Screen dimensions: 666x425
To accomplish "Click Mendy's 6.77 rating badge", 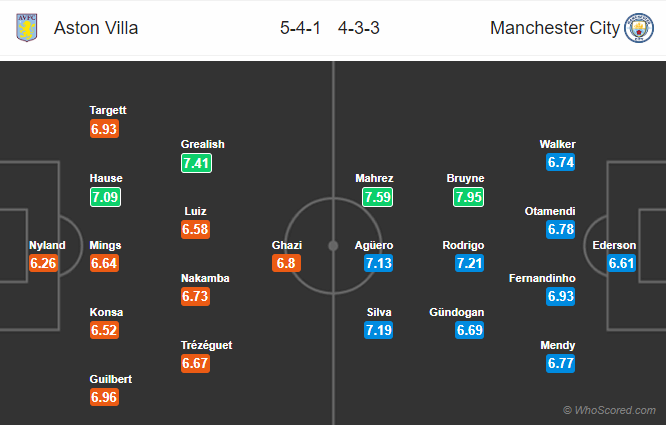I will (x=561, y=363).
